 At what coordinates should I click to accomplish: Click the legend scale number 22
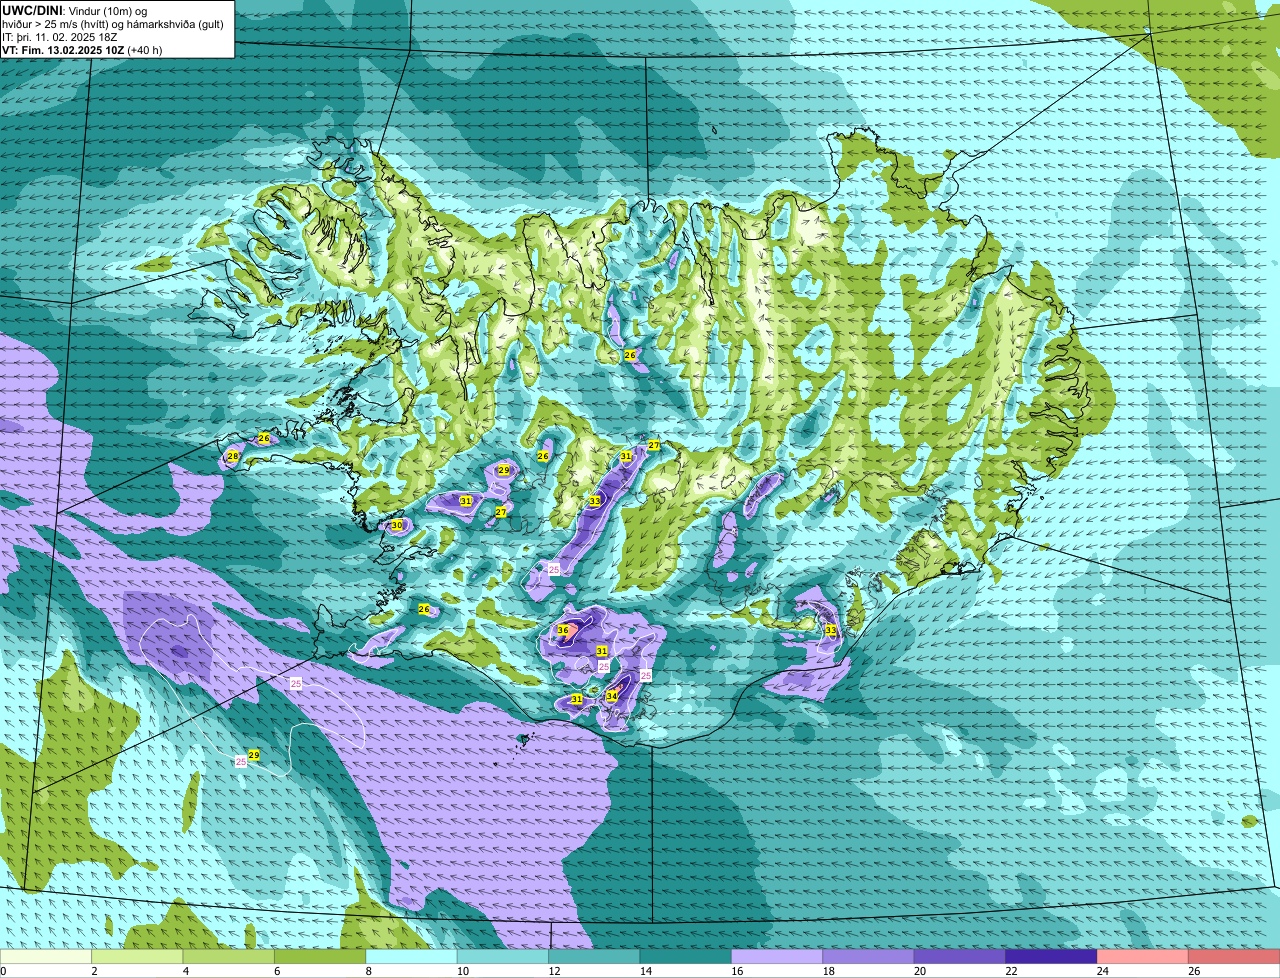[1009, 971]
